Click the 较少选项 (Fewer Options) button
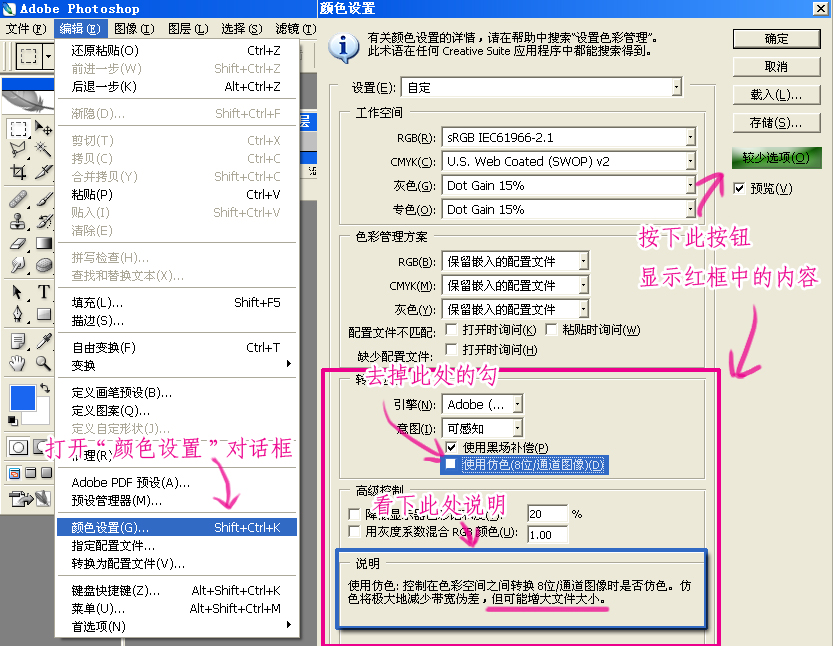 [776, 158]
